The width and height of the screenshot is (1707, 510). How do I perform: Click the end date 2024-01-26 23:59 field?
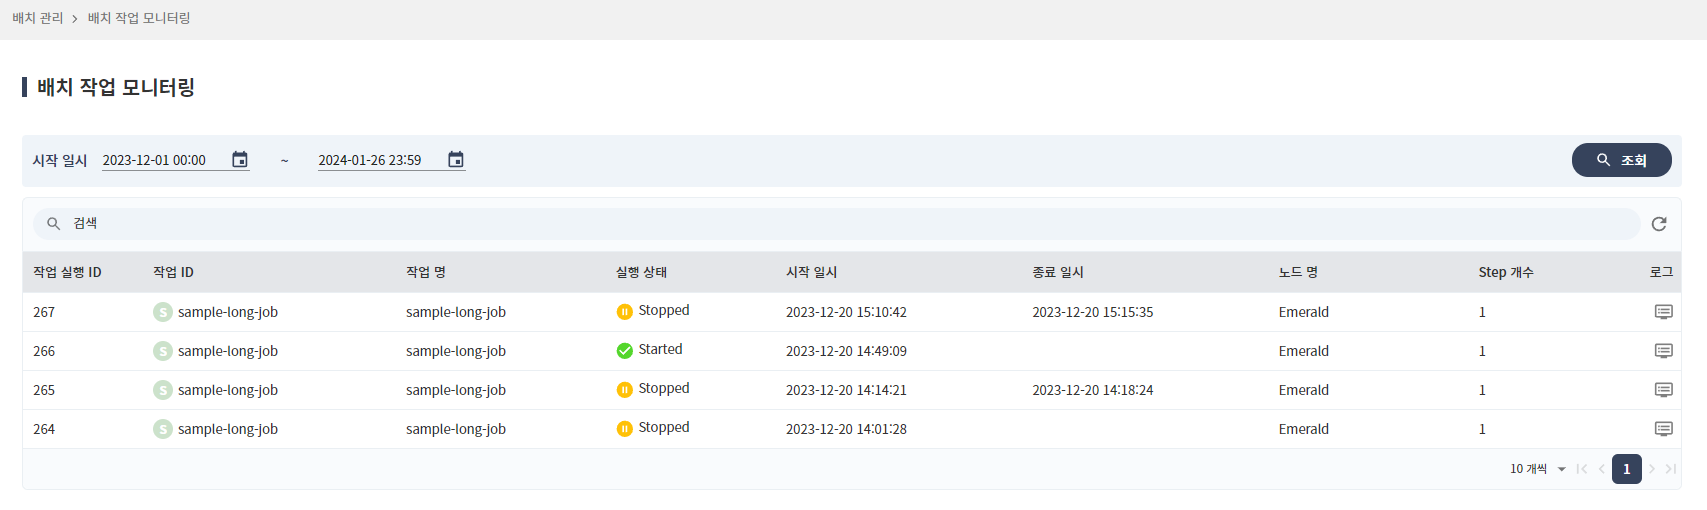375,160
